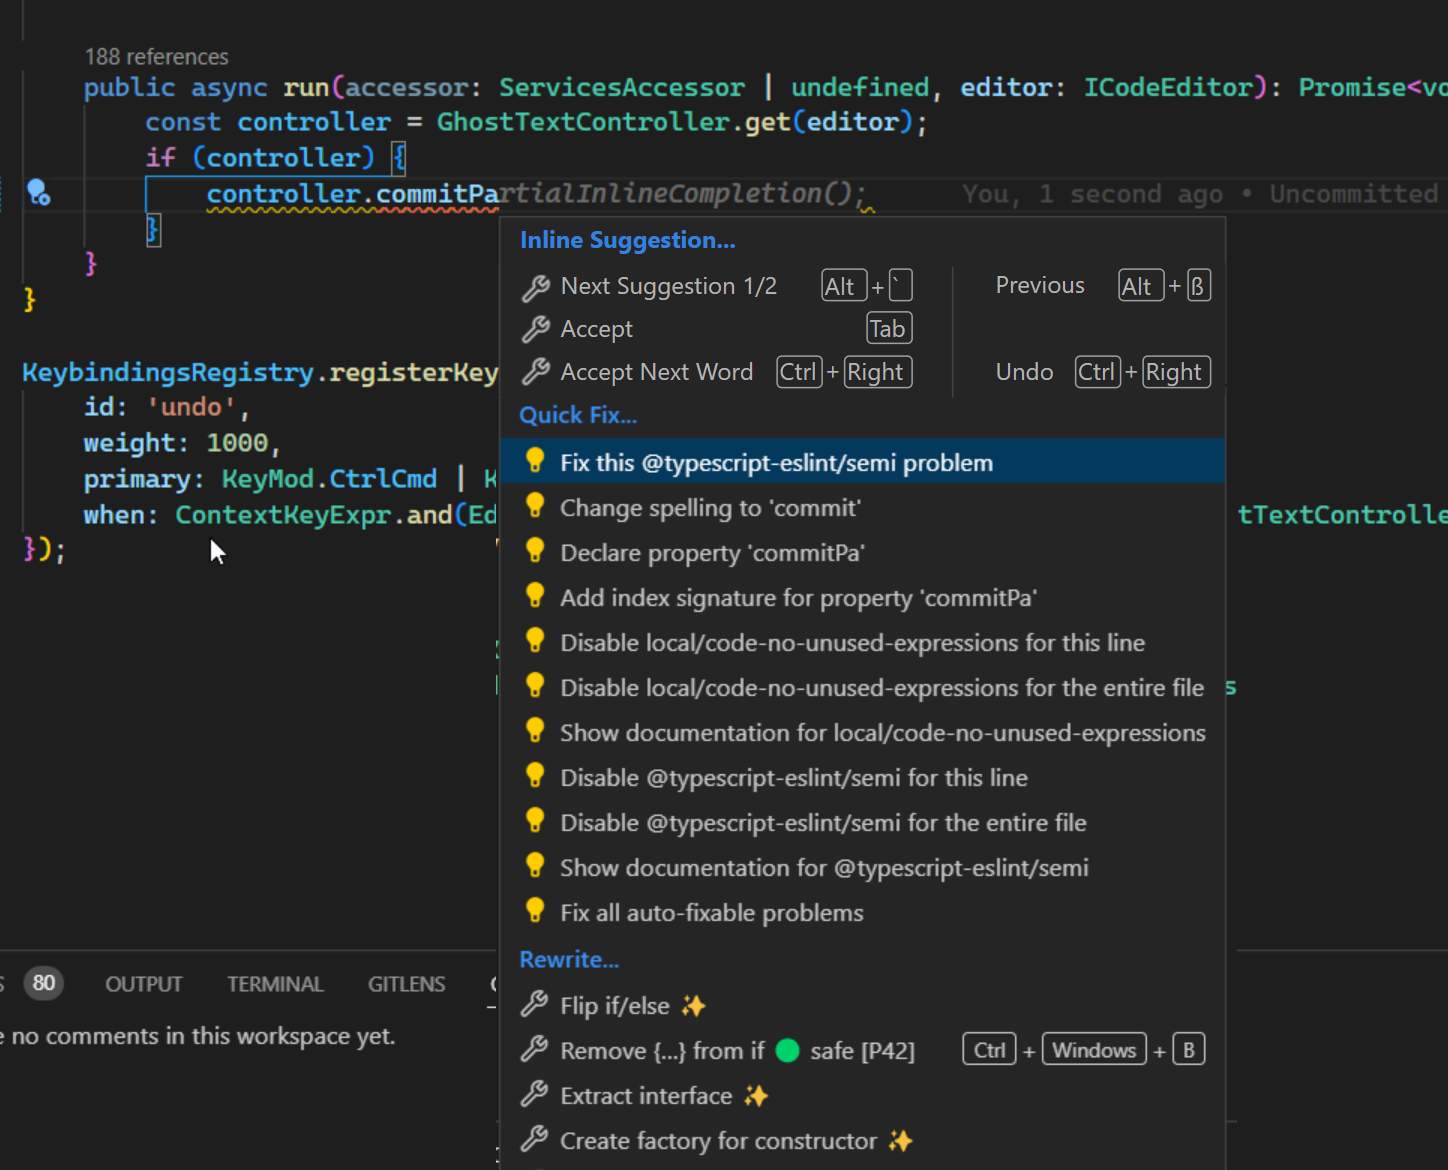
Task: Click the '188 references' CodeLens link
Action: point(156,56)
